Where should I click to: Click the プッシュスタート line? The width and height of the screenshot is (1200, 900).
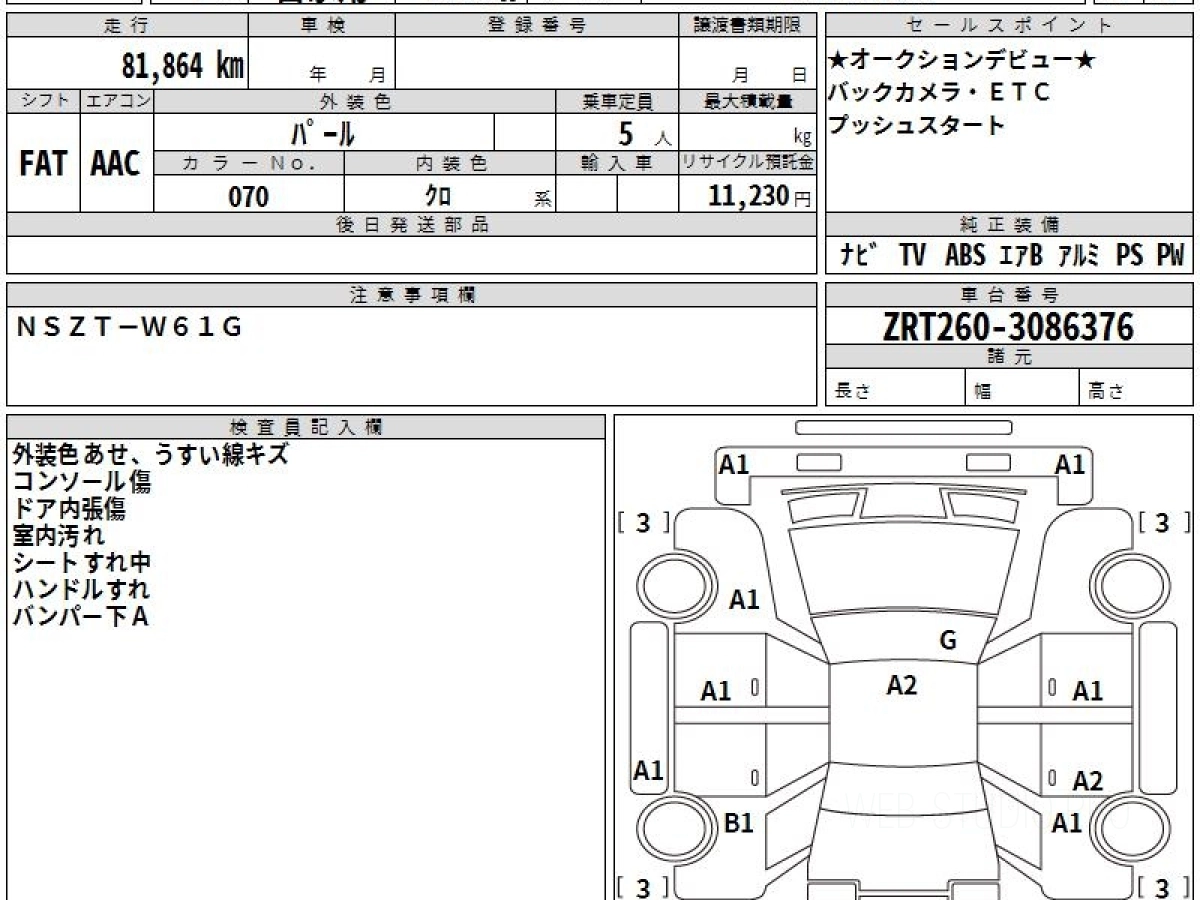click(x=916, y=125)
